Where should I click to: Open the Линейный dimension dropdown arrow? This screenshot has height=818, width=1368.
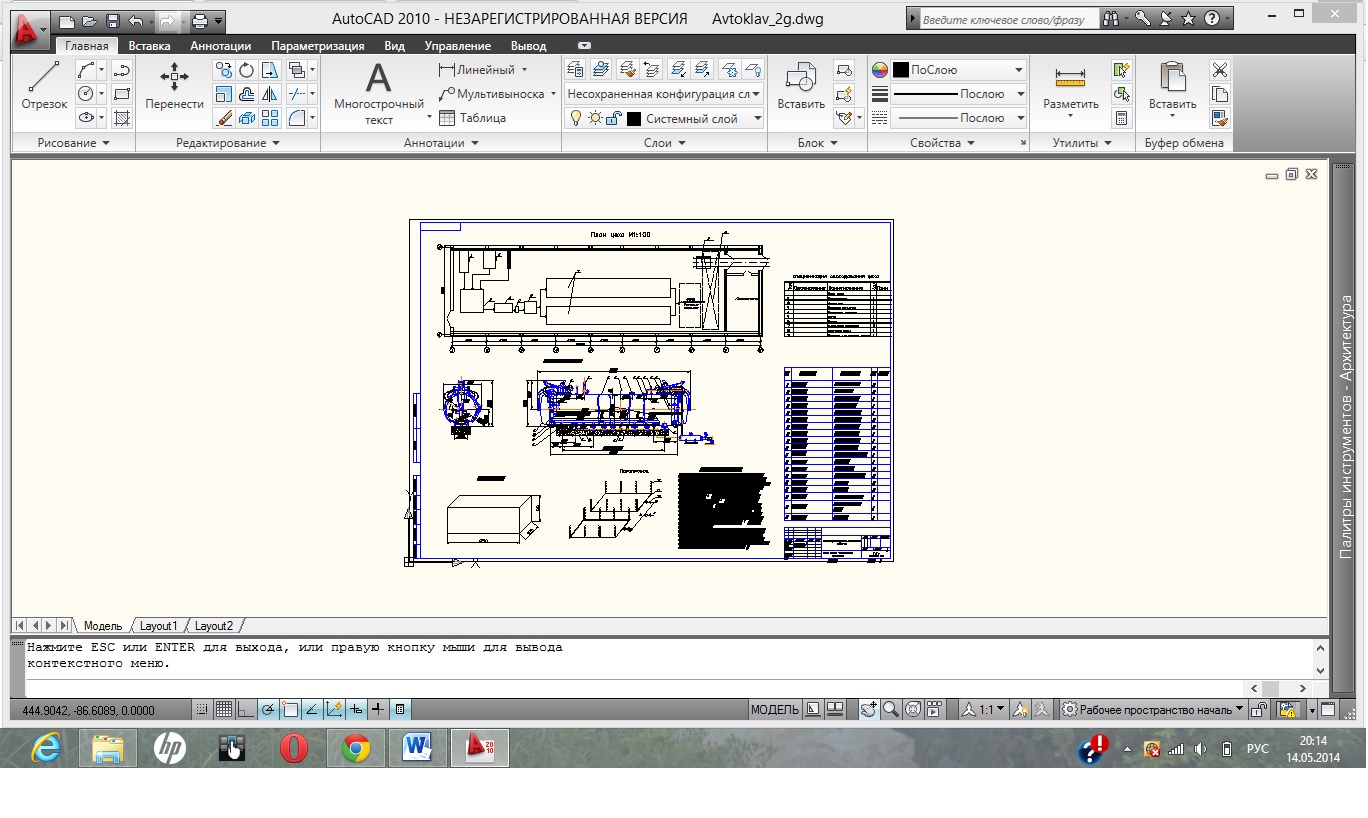524,70
